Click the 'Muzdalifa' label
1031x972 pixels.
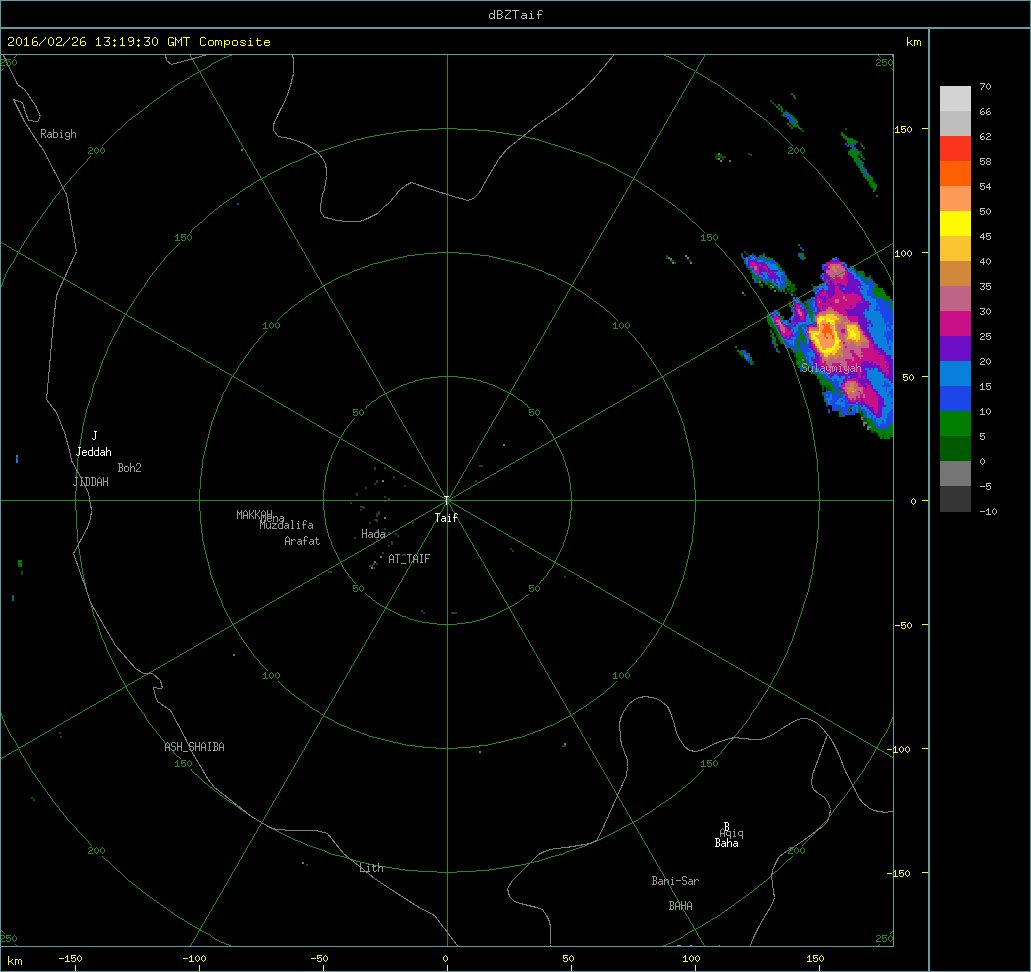coord(287,525)
